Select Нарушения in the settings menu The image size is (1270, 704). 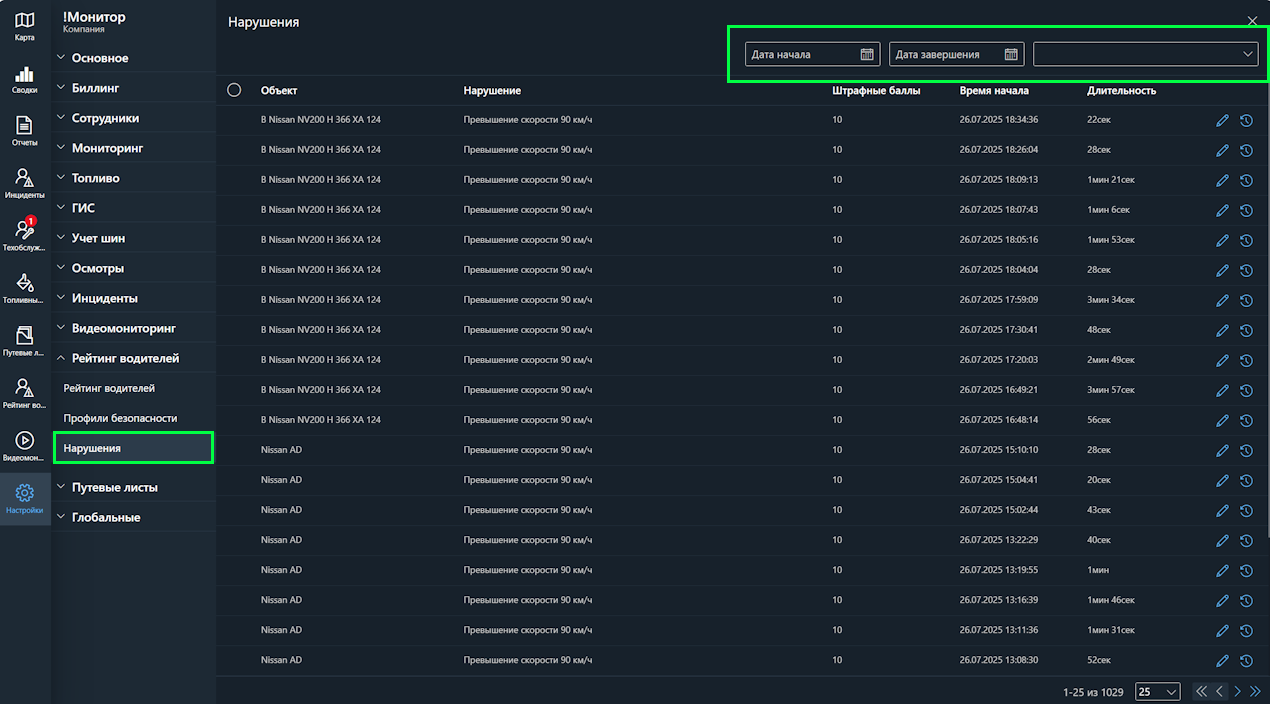[92, 448]
